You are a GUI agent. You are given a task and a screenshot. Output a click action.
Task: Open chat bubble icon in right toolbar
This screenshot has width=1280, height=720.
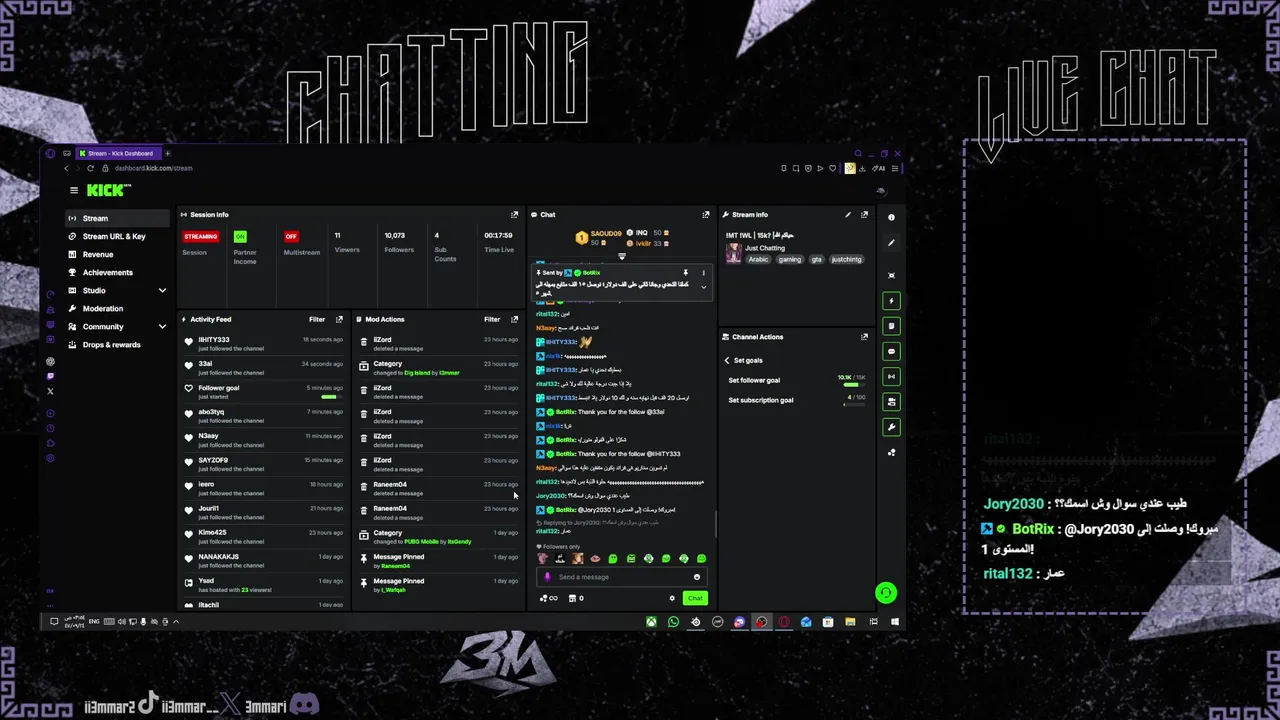[x=891, y=351]
